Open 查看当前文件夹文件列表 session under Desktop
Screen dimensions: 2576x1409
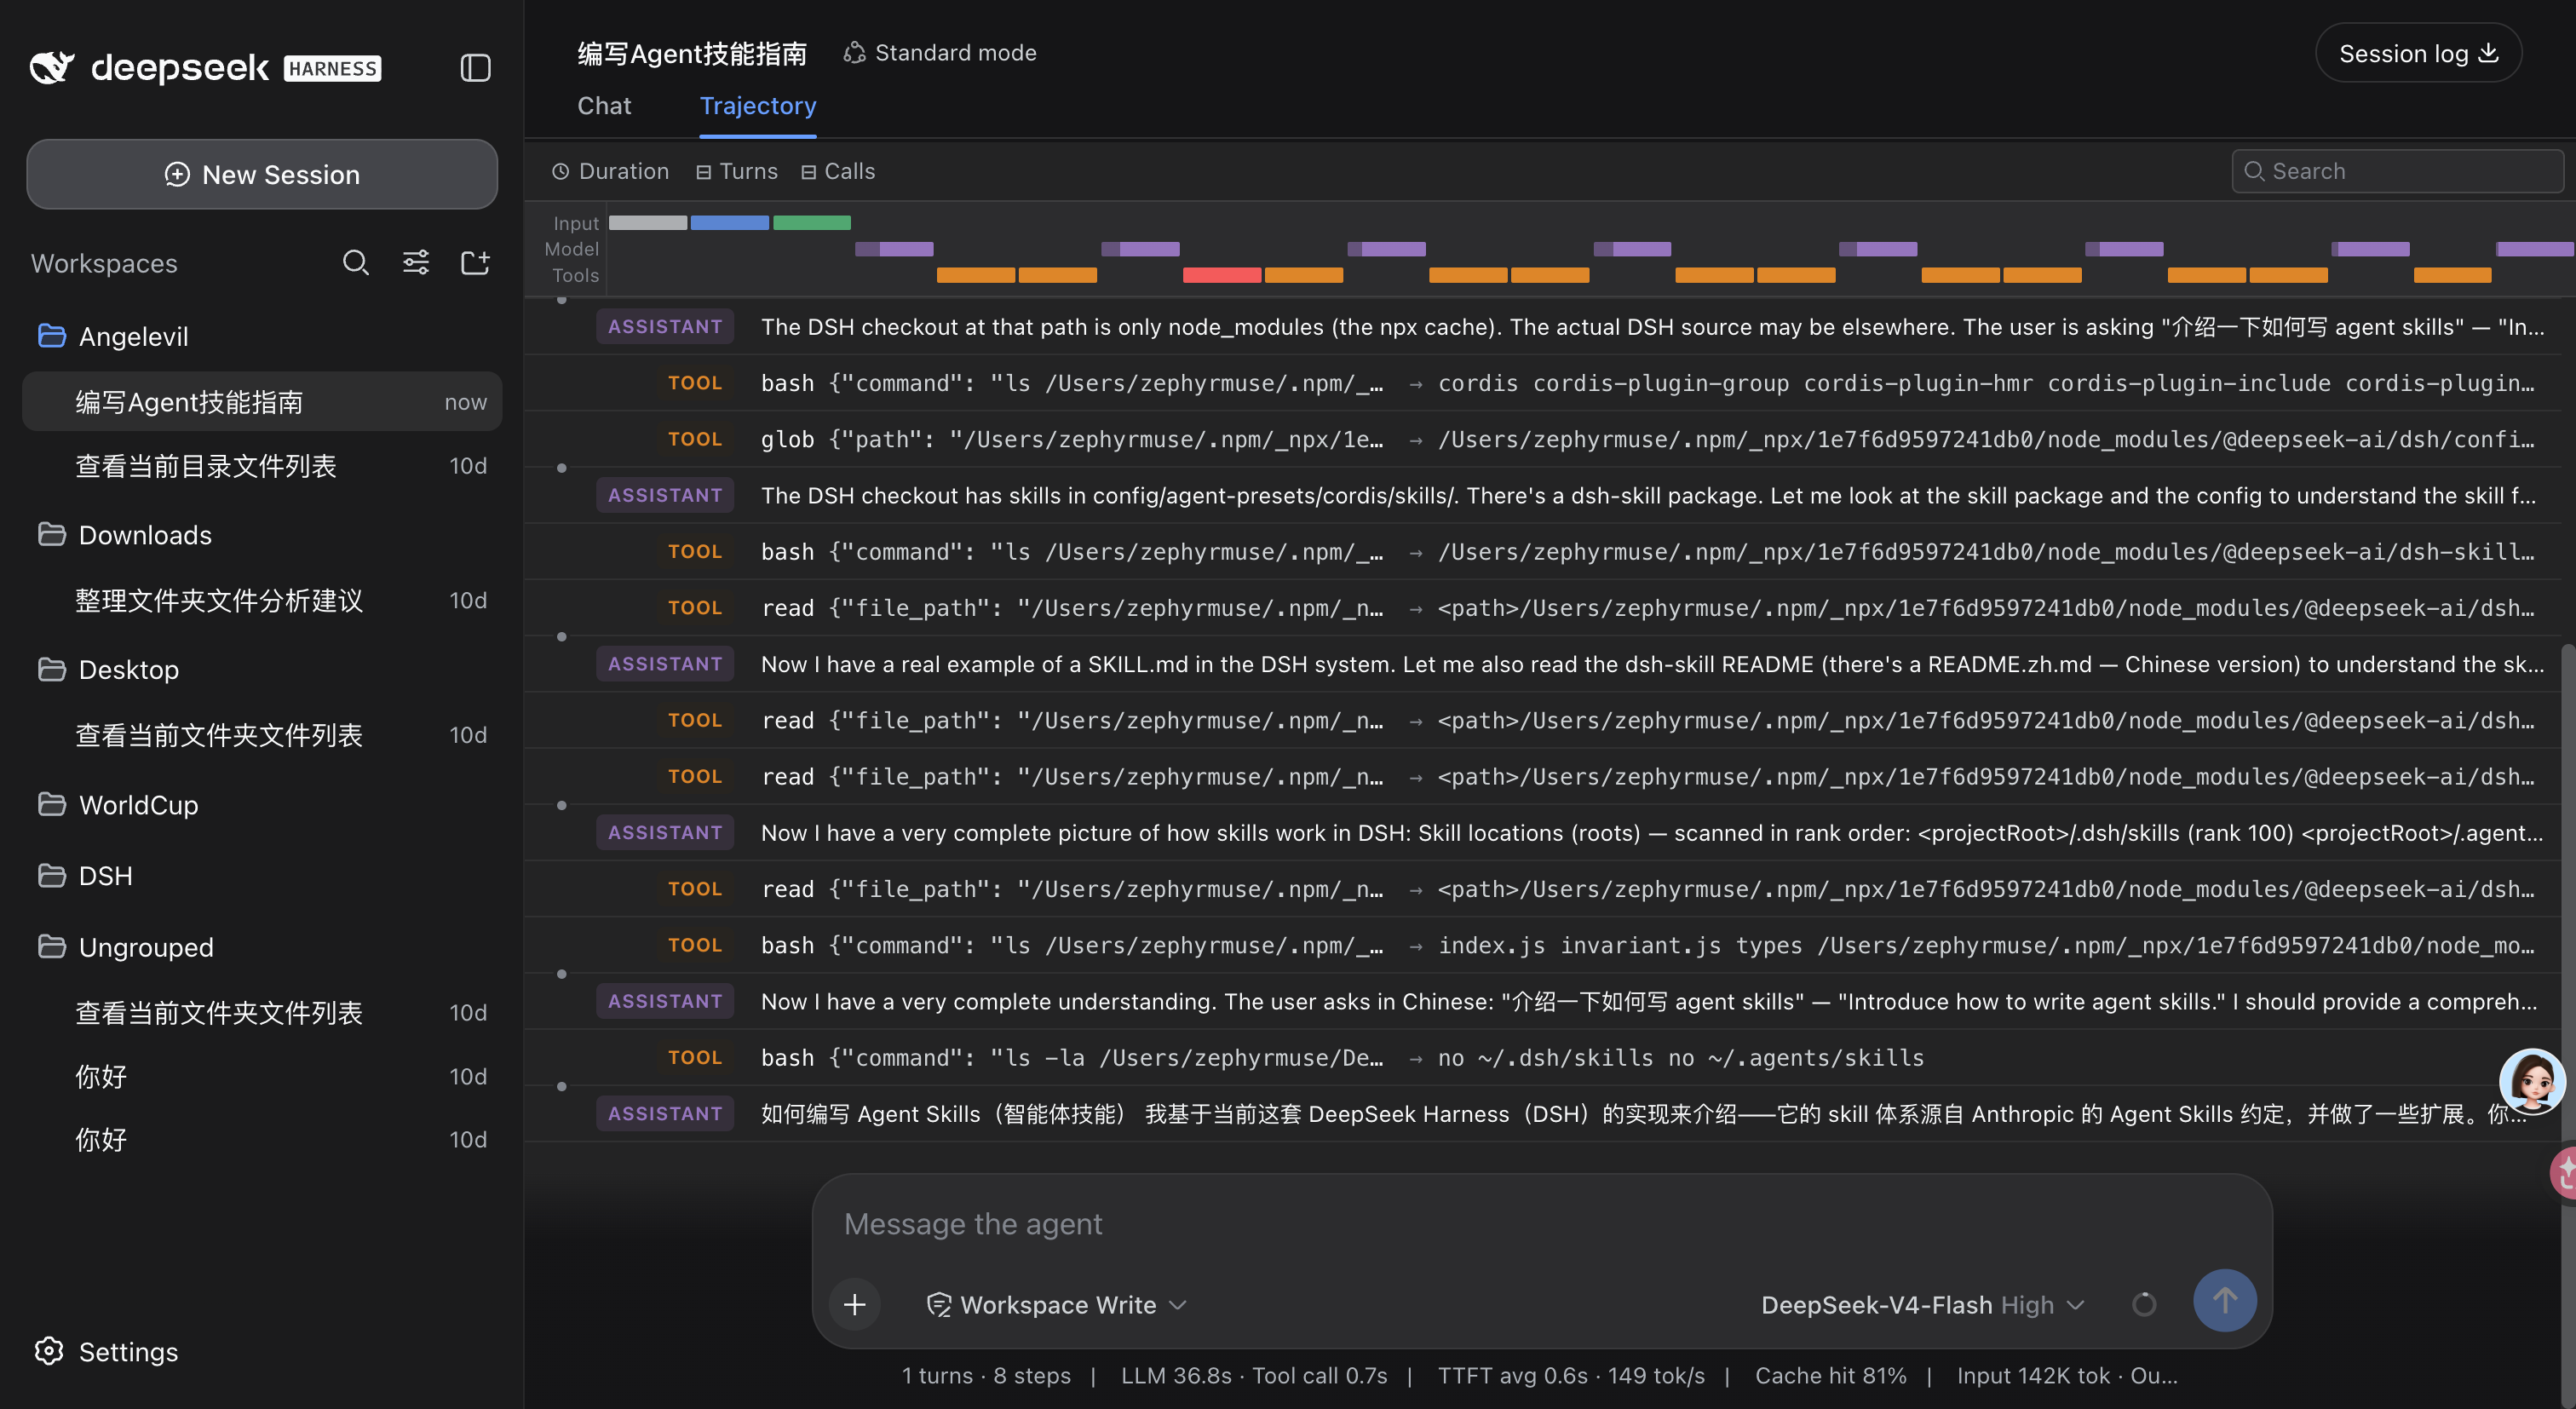point(262,736)
